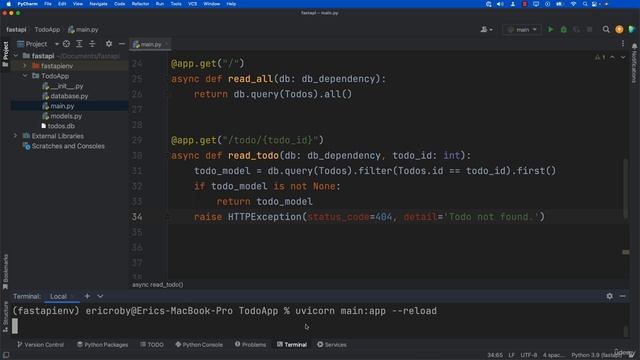640x360 pixels.
Task: Start debugging with the bug icon
Action: point(563,29)
